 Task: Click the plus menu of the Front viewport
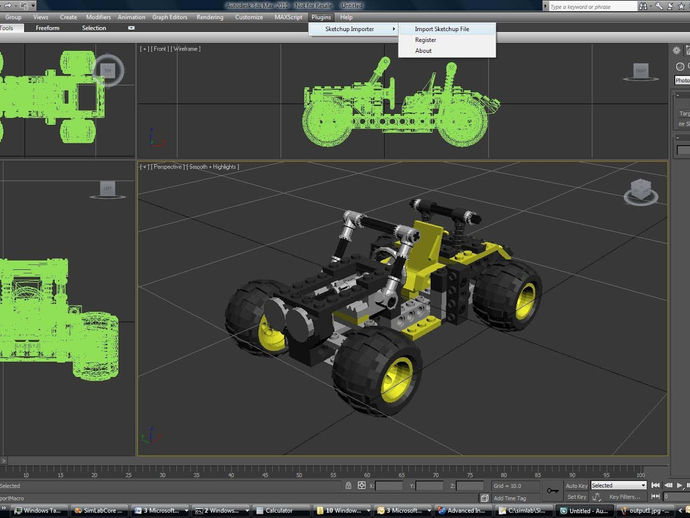click(x=144, y=49)
